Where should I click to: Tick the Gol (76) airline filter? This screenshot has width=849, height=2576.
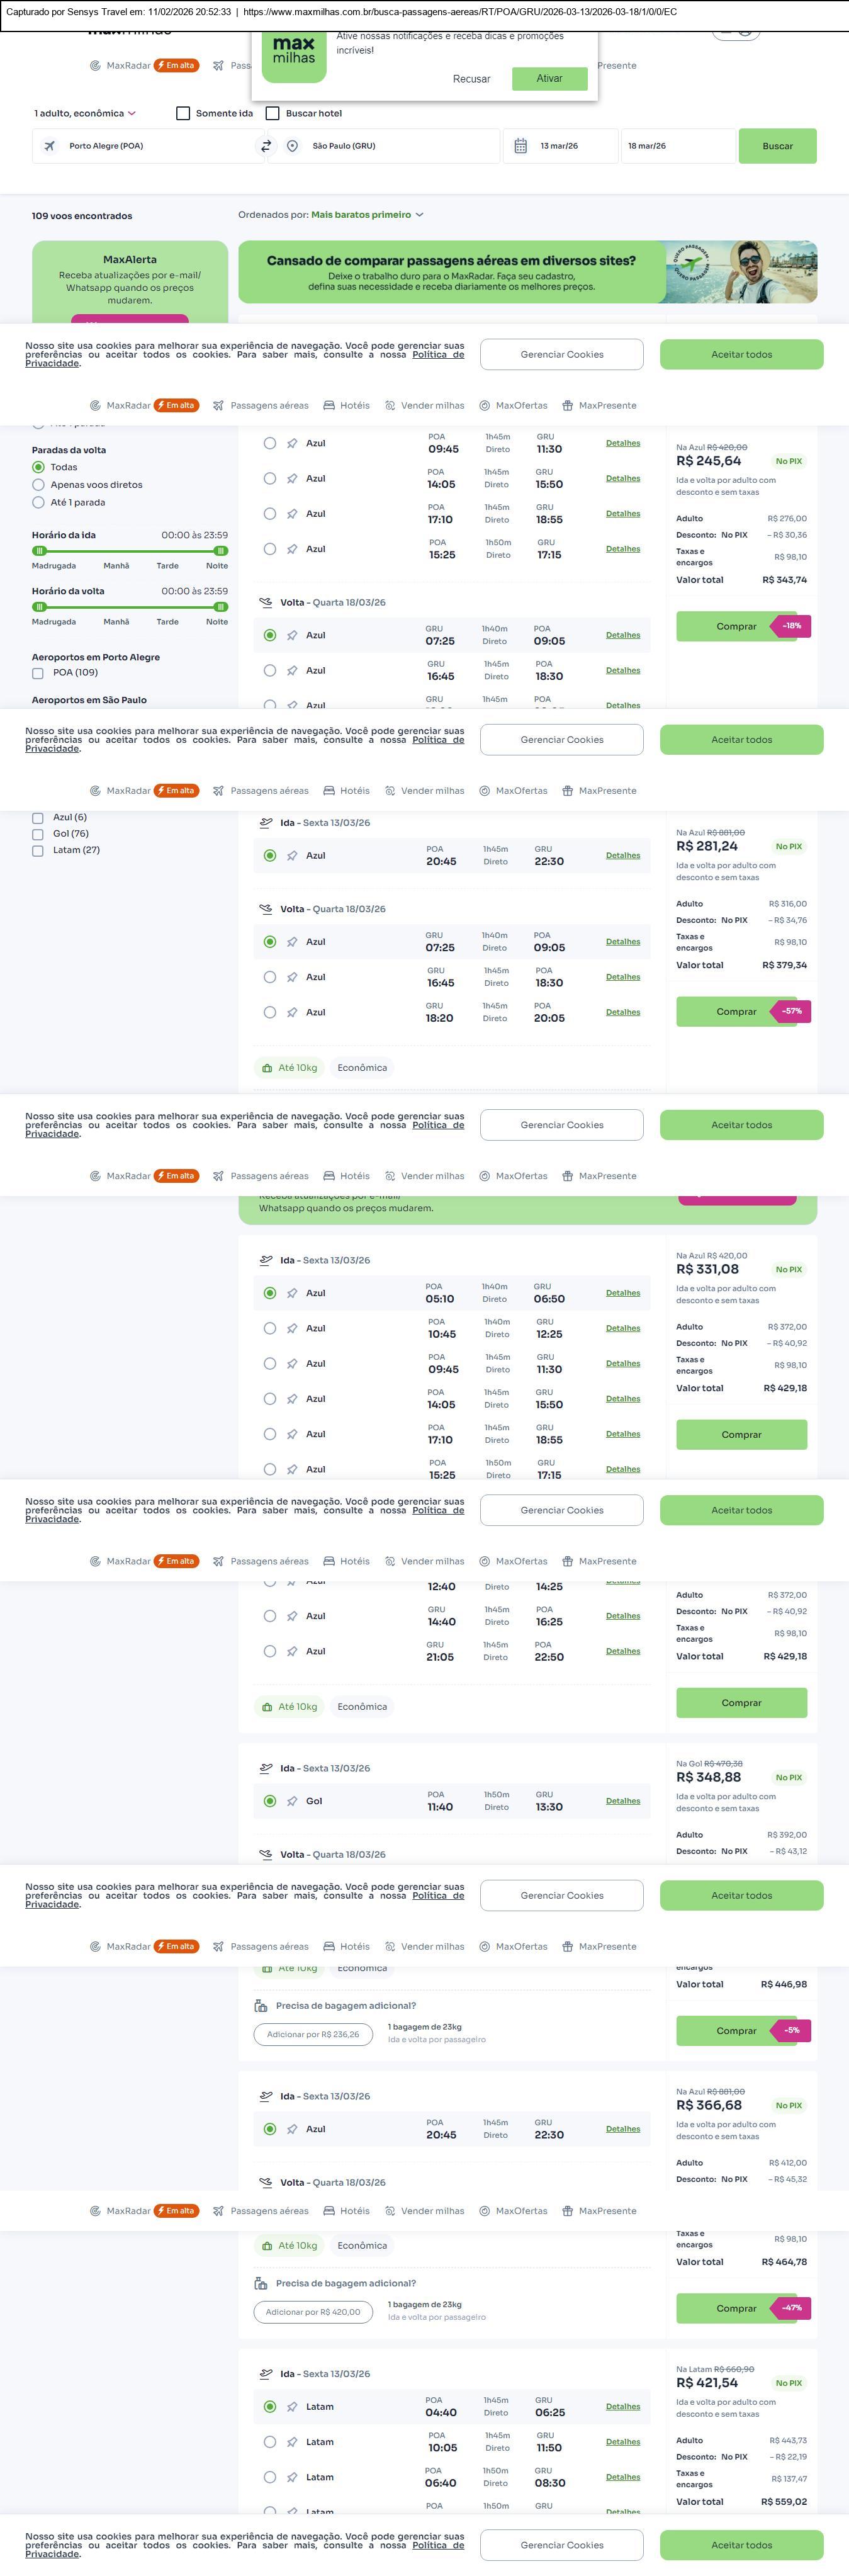pos(38,834)
